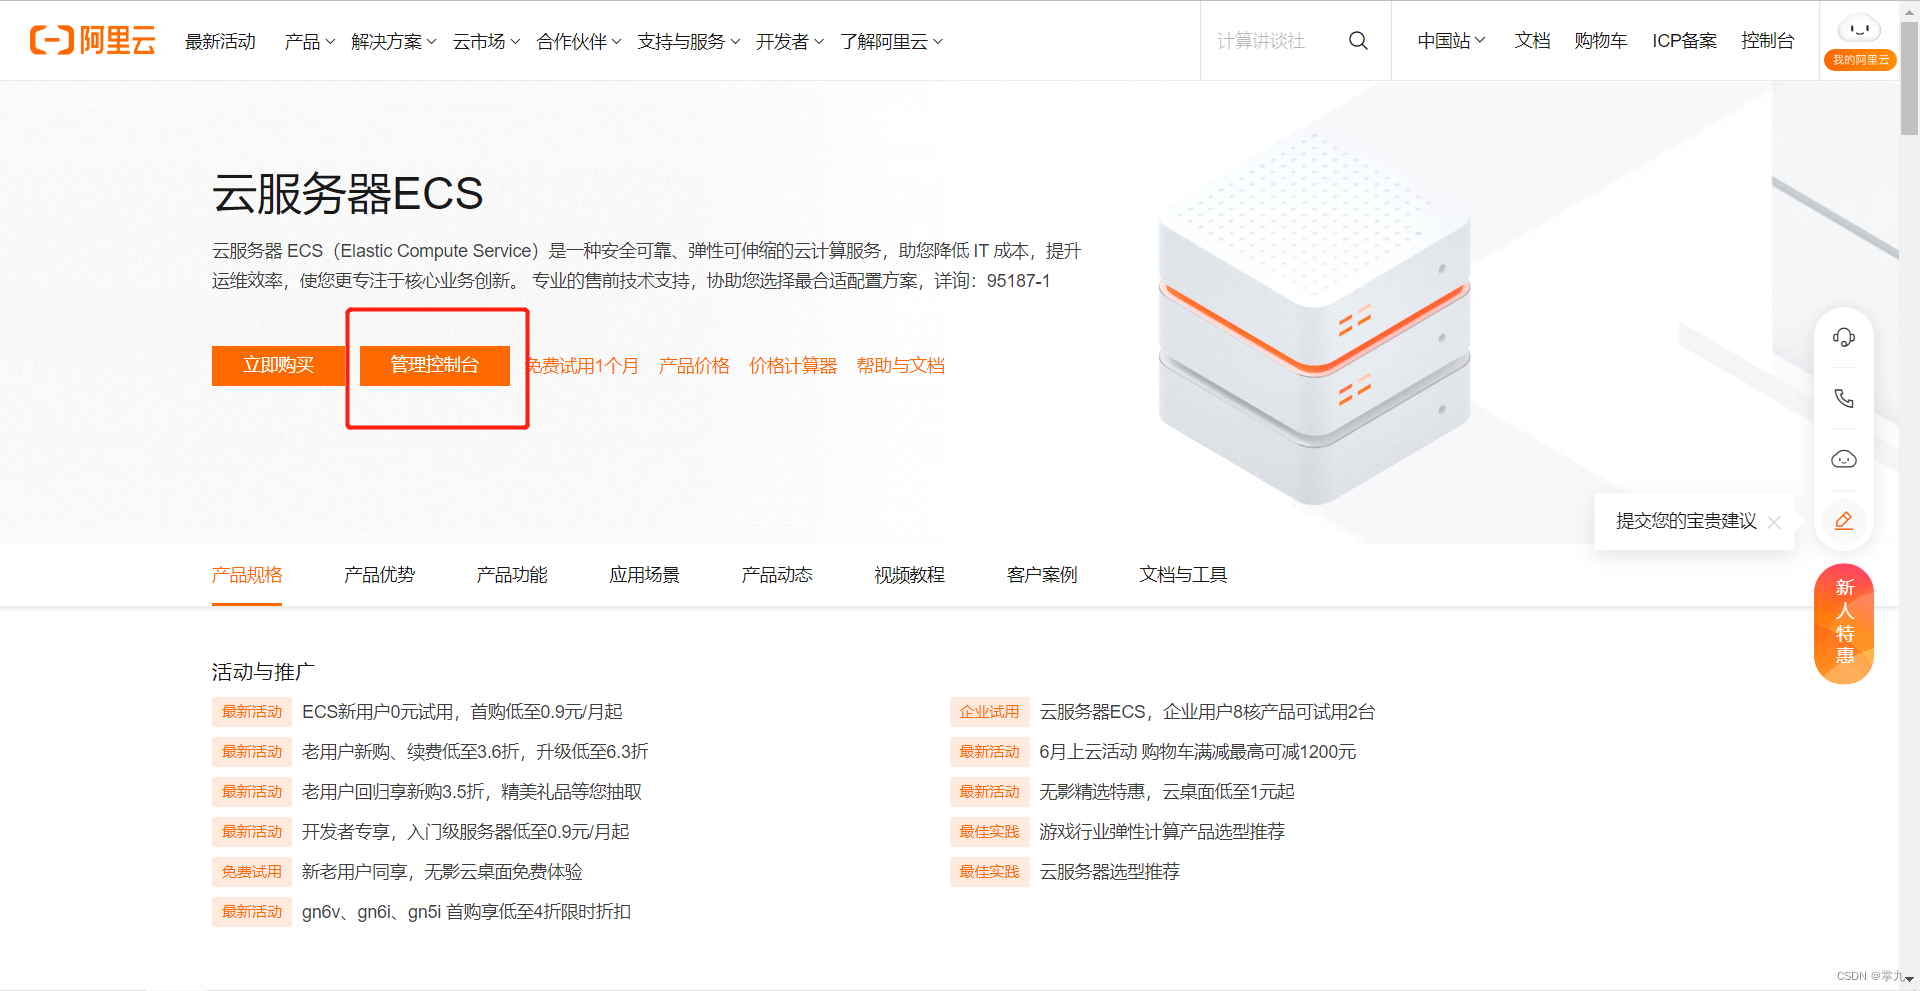Click the 计算讲谈社 search field
Screen dimensions: 1920x991
point(1262,41)
